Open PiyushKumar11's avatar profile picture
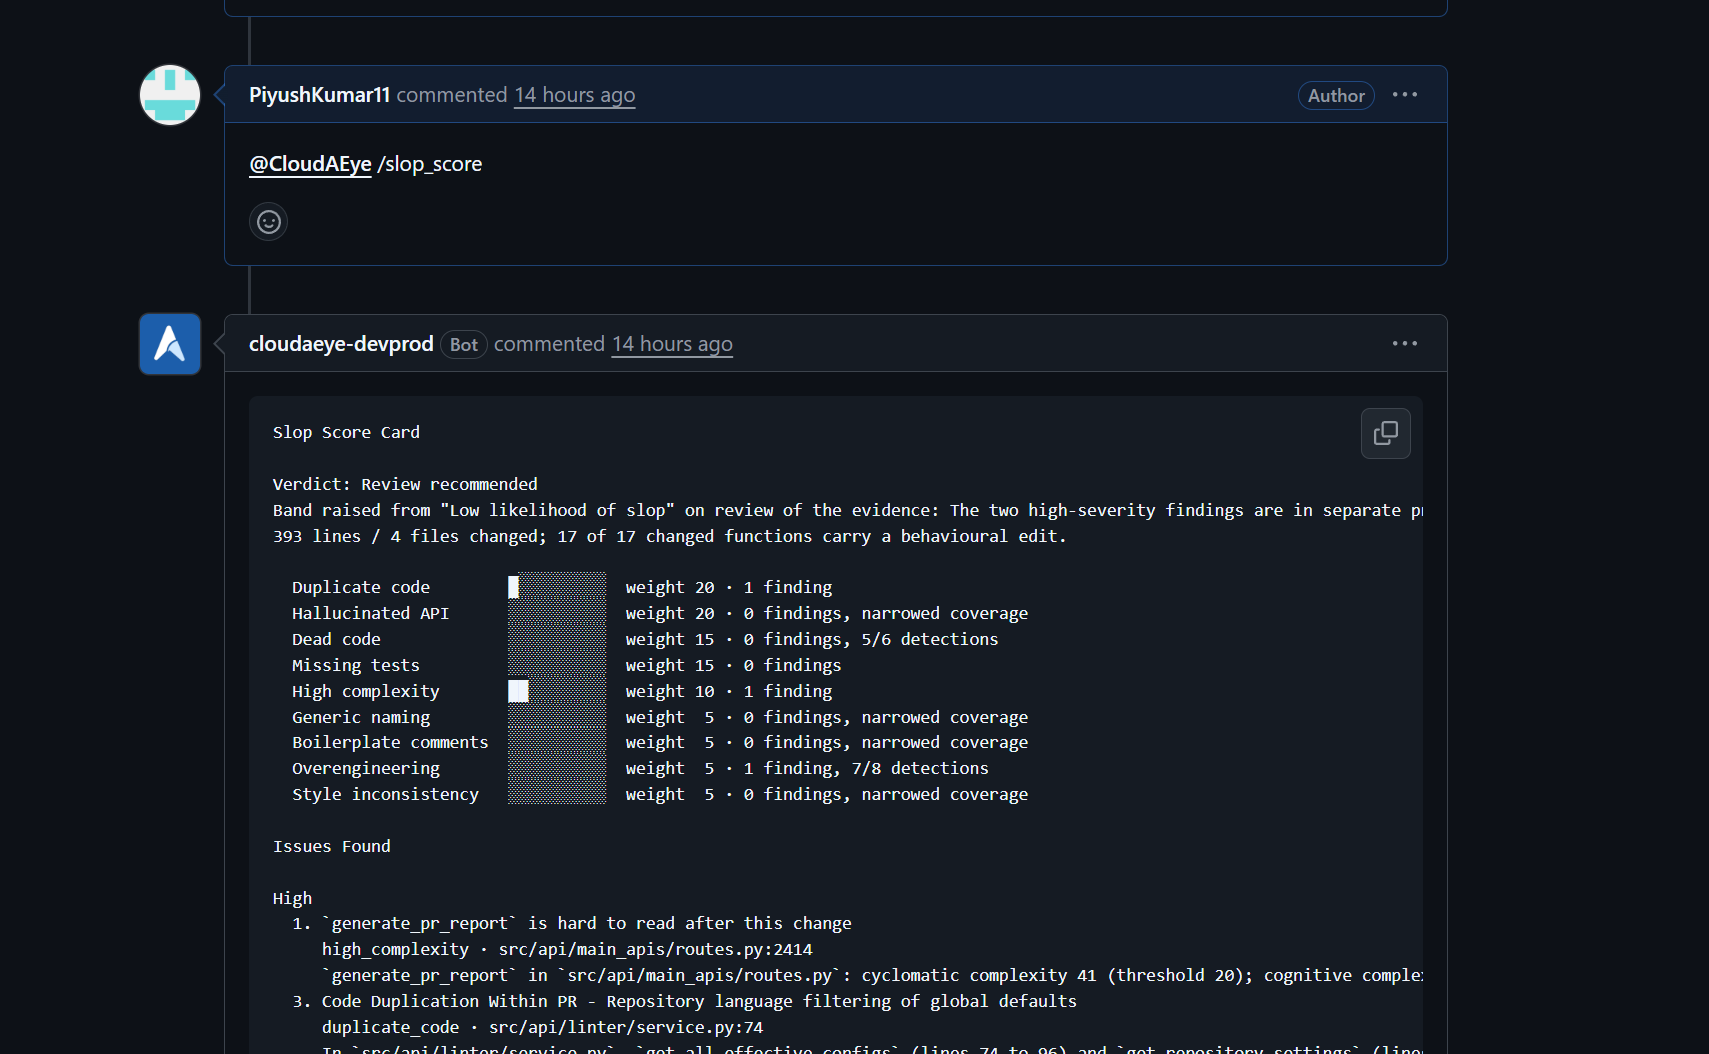The height and width of the screenshot is (1054, 1709). click(170, 95)
